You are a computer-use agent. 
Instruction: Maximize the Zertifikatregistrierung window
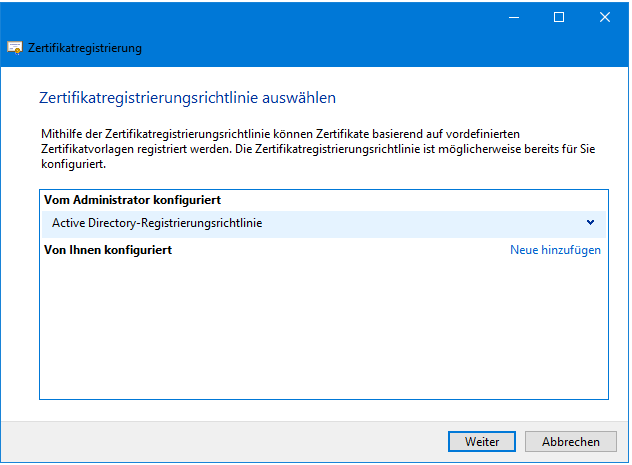point(559,16)
